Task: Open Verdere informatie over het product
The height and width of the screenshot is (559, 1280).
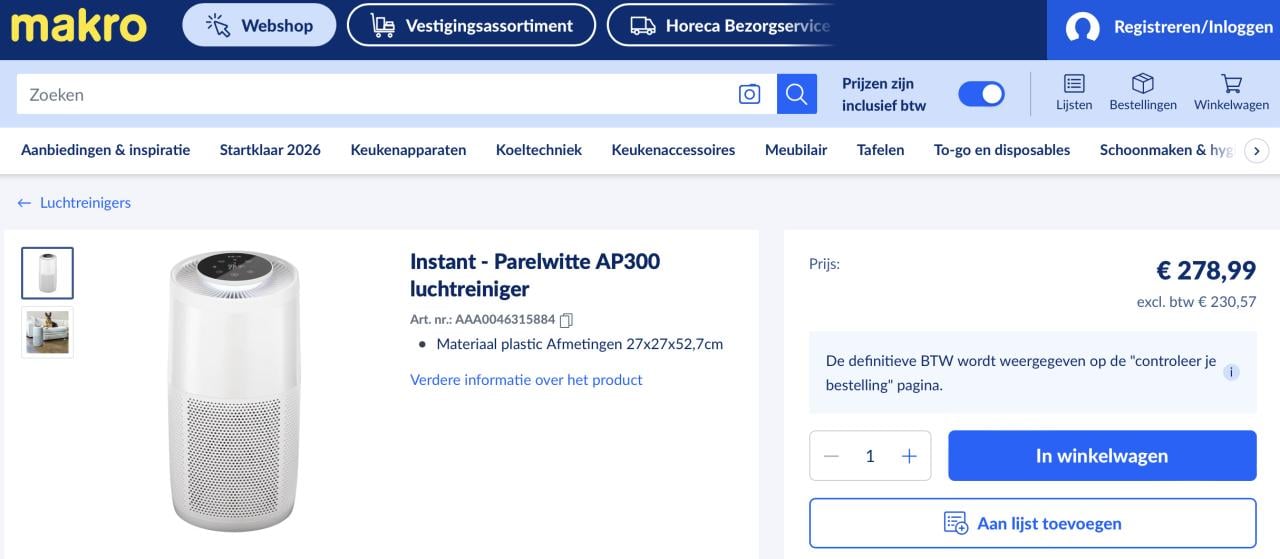Action: 526,380
